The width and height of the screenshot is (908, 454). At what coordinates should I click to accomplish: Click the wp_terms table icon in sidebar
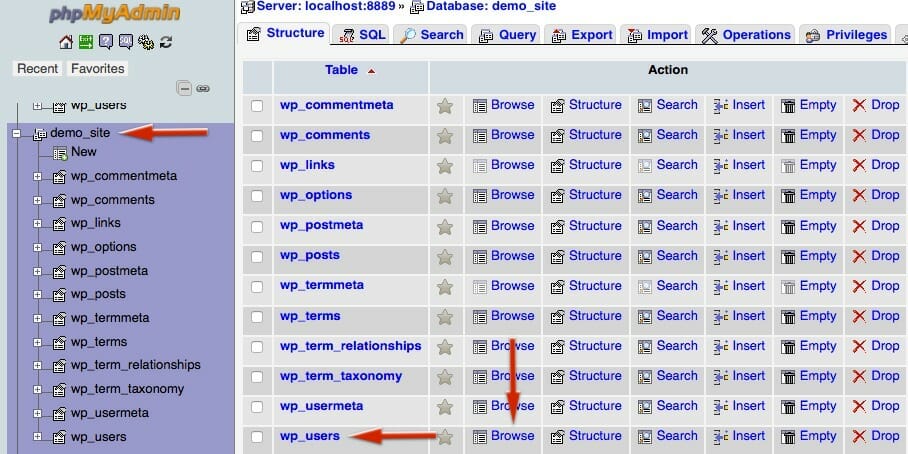(59, 342)
